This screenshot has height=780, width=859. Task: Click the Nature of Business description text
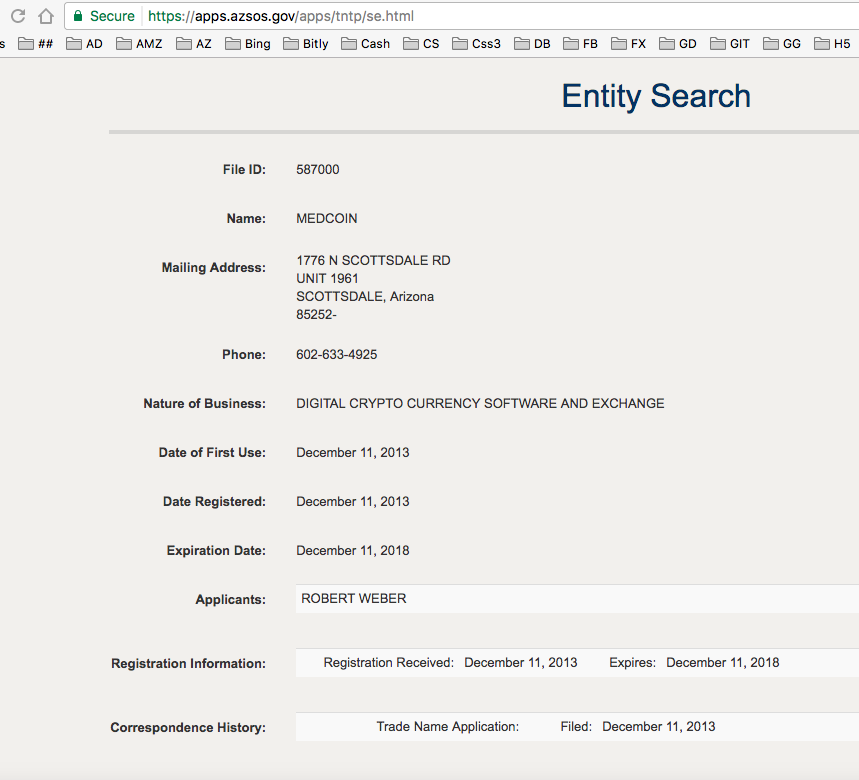tap(480, 404)
